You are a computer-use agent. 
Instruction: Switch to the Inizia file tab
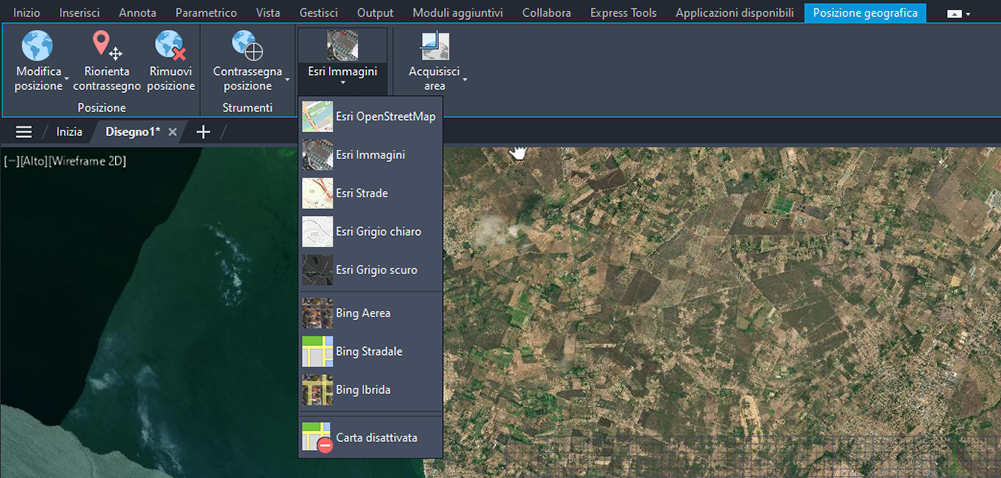(x=69, y=132)
